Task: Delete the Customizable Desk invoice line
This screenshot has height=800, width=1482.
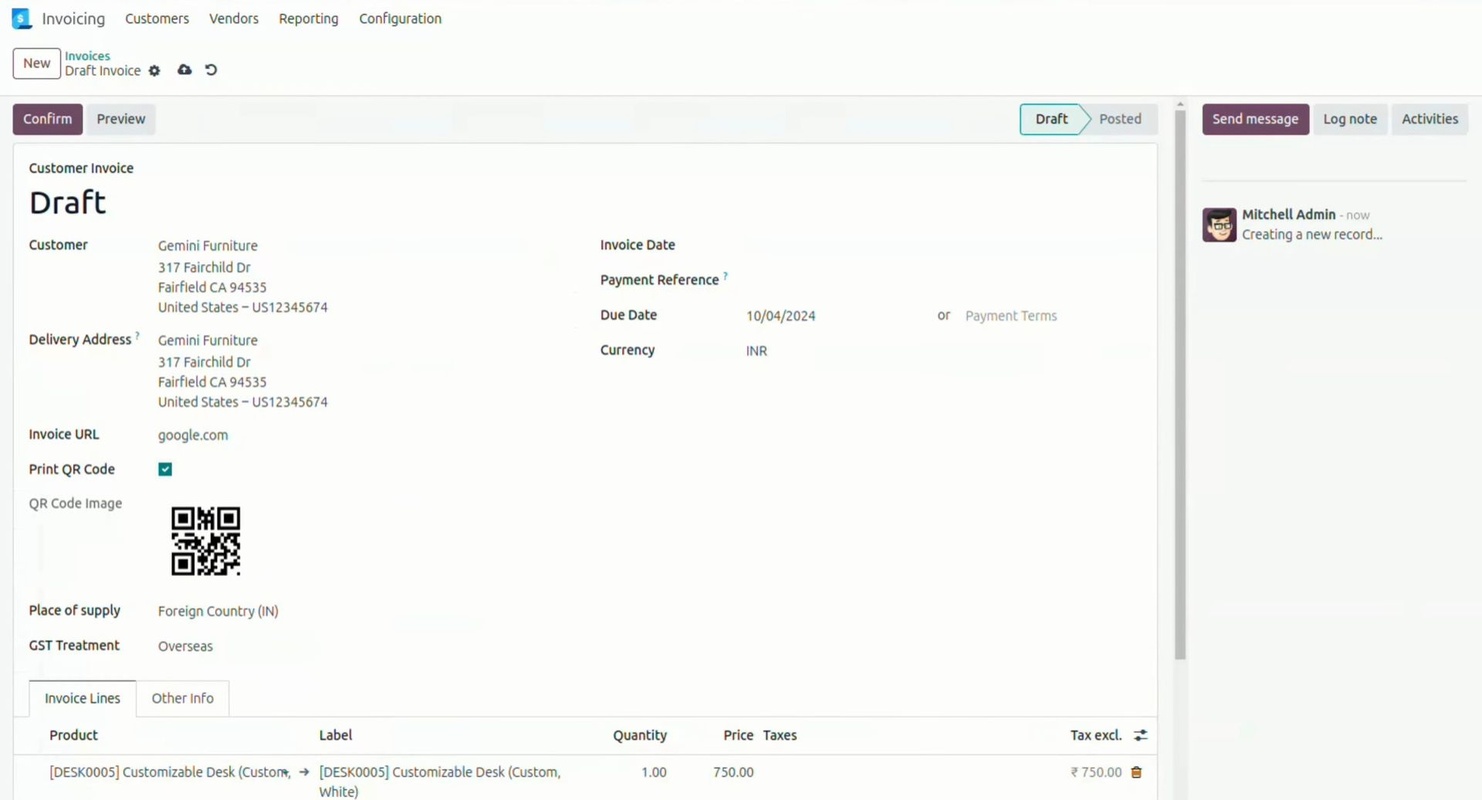Action: pyautogui.click(x=1136, y=772)
